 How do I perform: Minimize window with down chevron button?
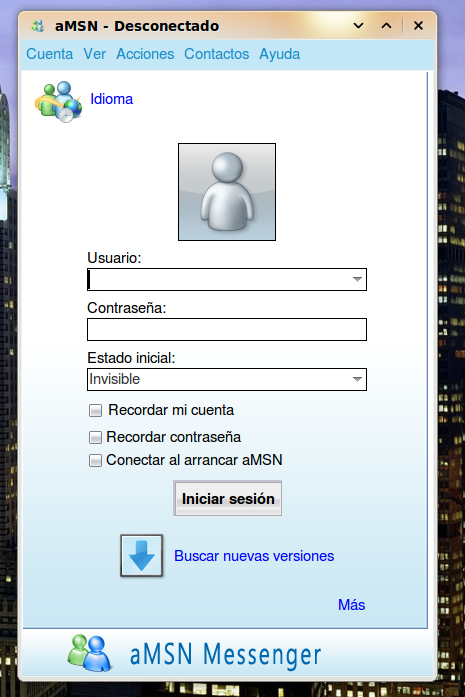pyautogui.click(x=358, y=26)
